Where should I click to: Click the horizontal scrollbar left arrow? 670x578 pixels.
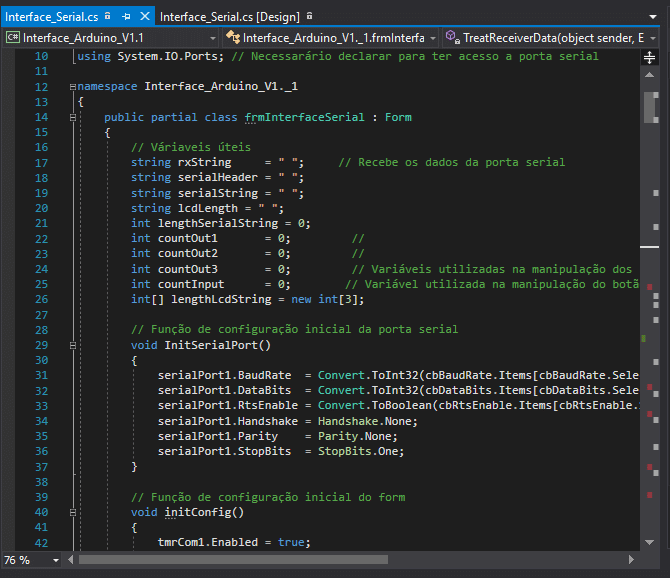tap(71, 559)
